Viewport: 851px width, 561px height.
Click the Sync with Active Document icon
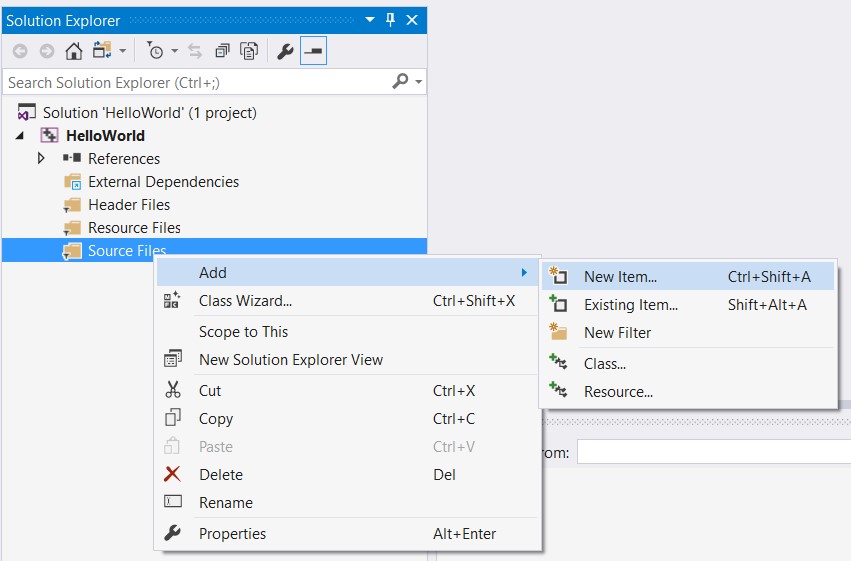tap(195, 51)
